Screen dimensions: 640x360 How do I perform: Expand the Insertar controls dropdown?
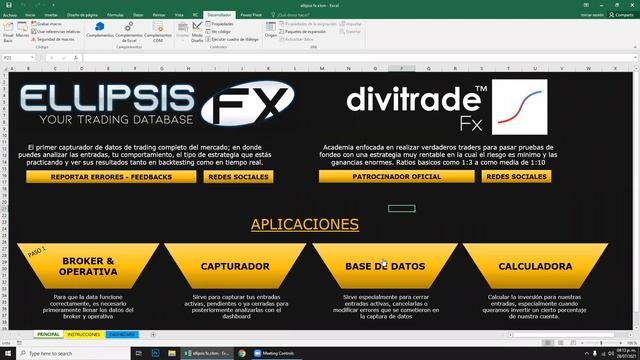coord(183,31)
